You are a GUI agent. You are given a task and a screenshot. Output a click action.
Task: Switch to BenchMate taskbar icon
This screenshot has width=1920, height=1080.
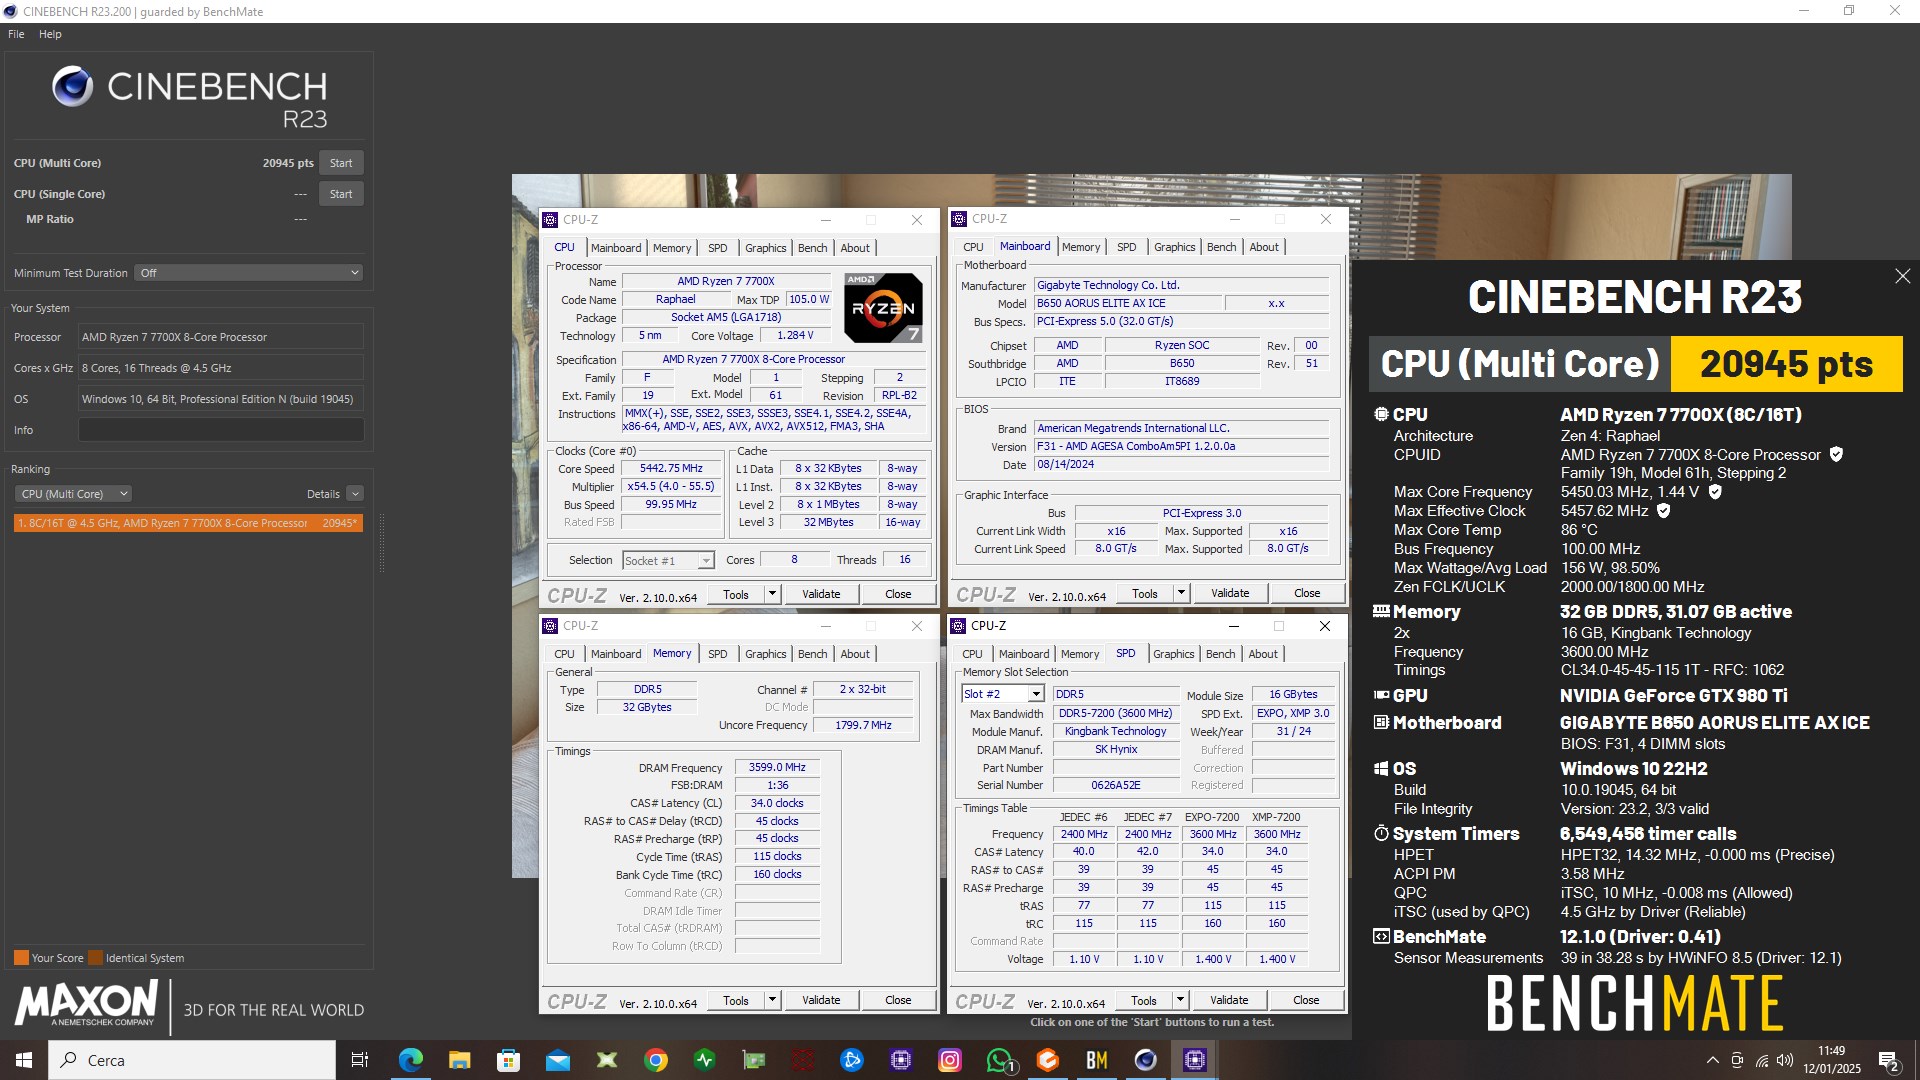coord(1096,1060)
